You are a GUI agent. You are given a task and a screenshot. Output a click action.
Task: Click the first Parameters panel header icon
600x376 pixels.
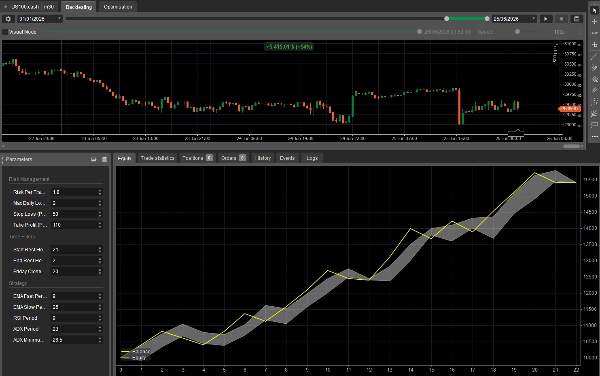point(93,159)
